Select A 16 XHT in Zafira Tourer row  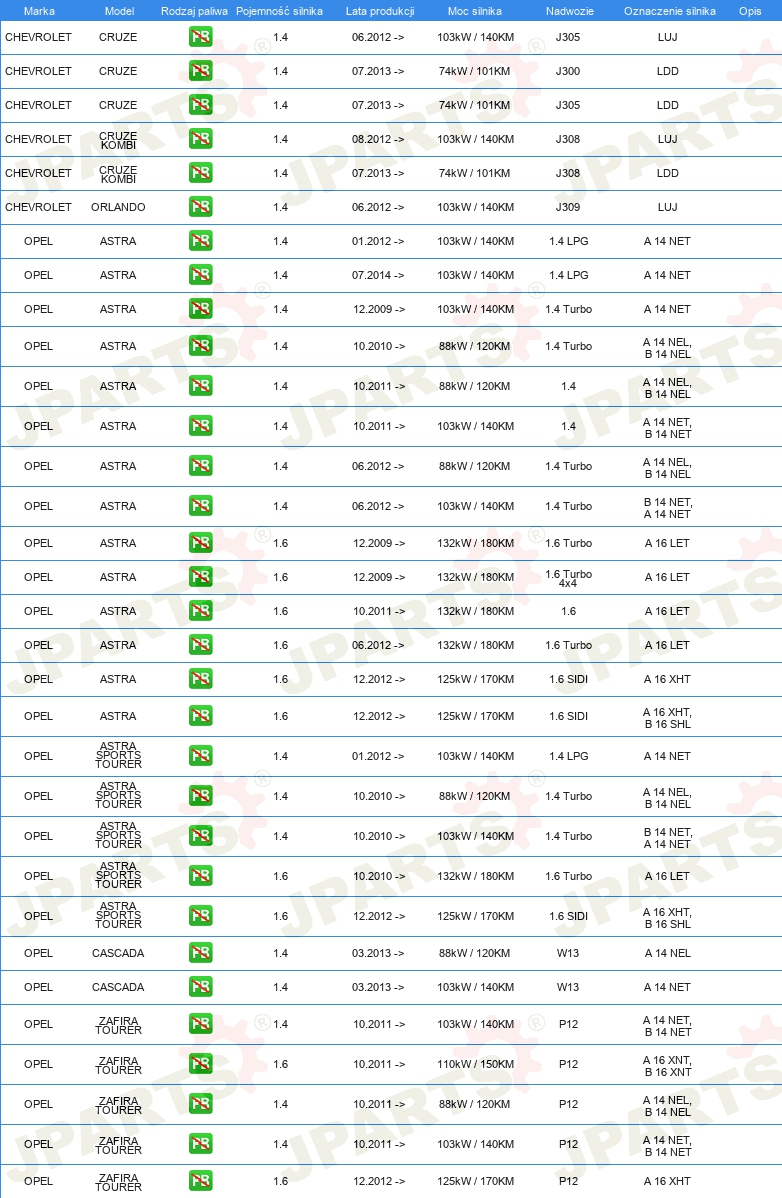tap(667, 1180)
